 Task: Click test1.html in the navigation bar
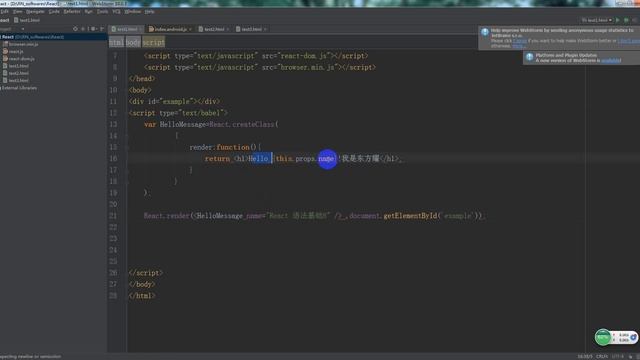pyautogui.click(x=27, y=20)
